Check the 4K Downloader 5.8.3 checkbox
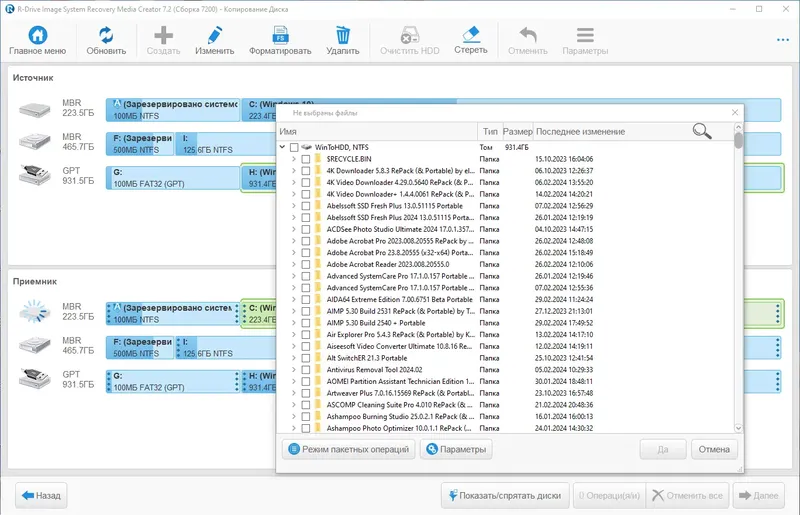The image size is (800, 515). coord(306,170)
